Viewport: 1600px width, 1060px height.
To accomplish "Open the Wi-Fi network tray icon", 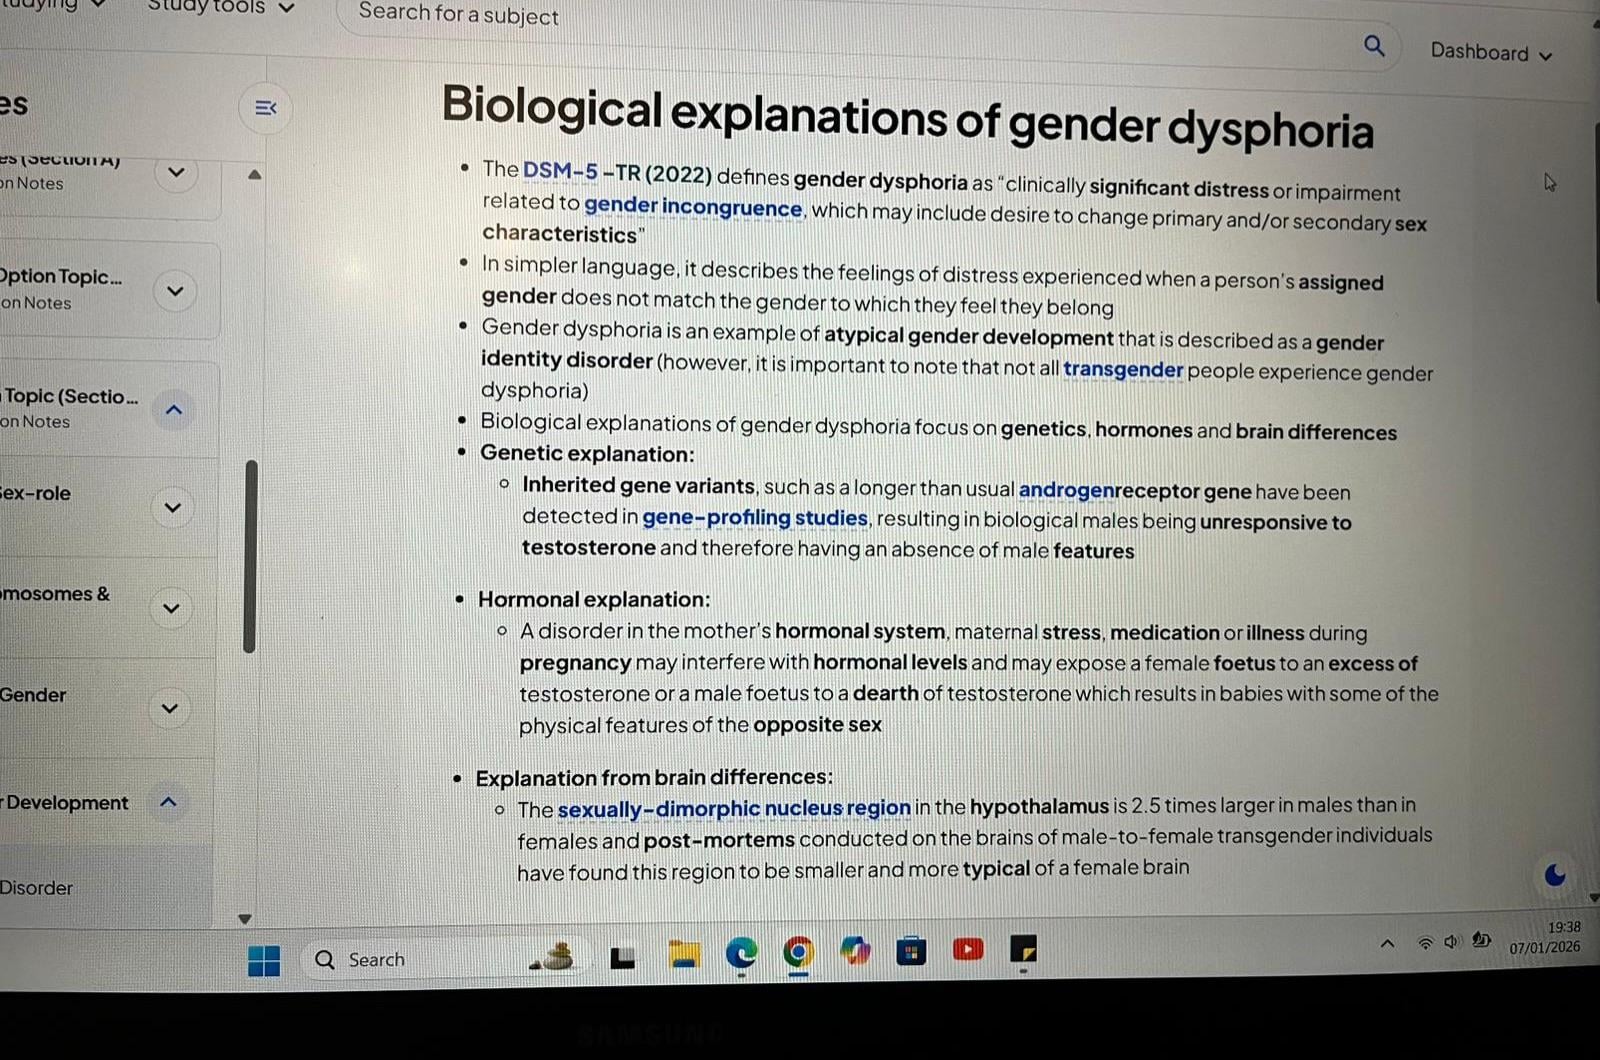I will [1425, 942].
